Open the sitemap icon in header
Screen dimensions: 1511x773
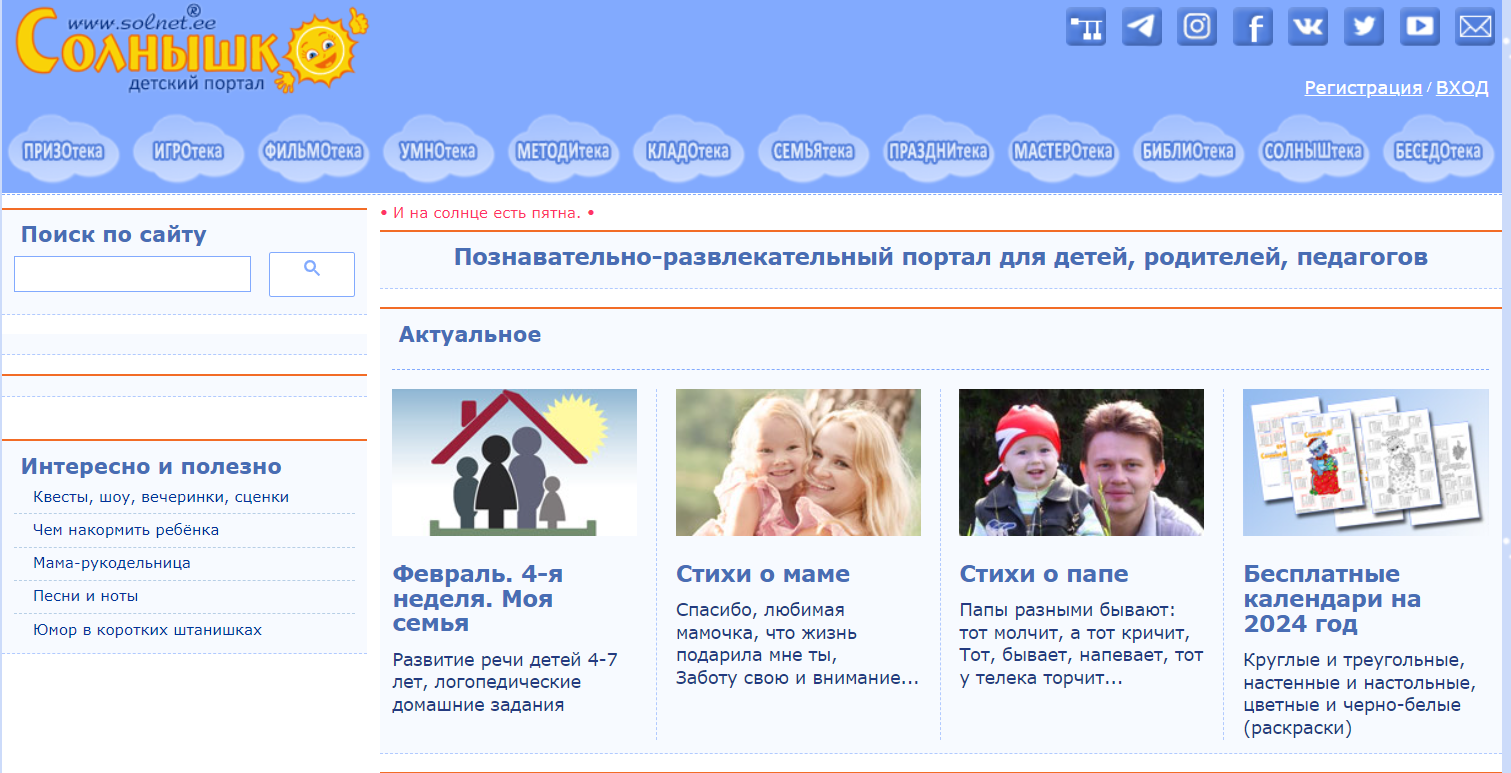coord(1085,27)
